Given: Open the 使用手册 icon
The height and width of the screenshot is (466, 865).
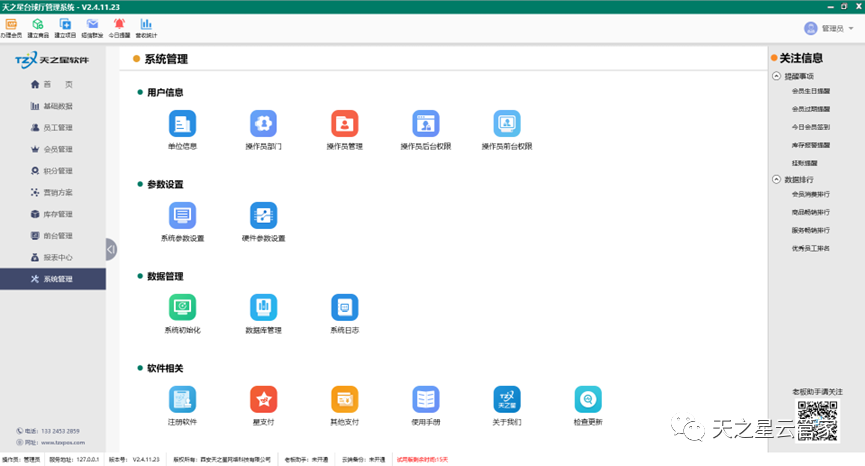Looking at the screenshot, I should coord(426,399).
